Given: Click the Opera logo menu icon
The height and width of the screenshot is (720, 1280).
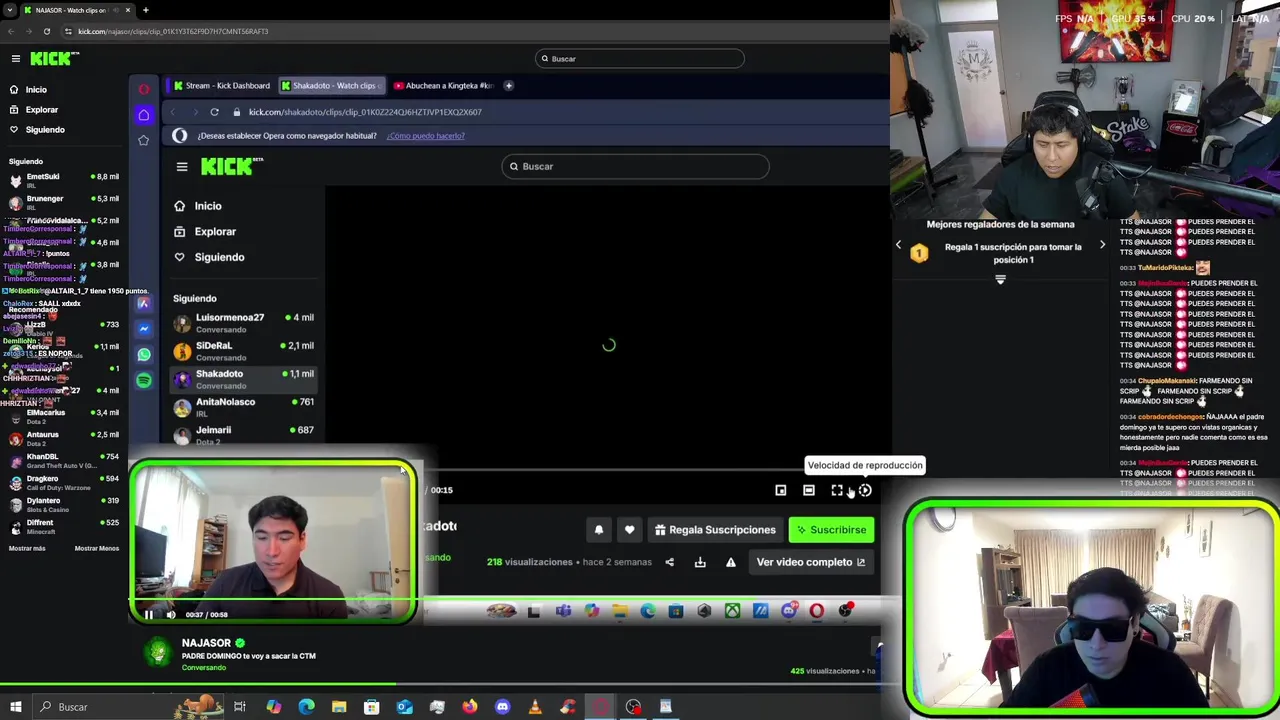Looking at the screenshot, I should (144, 89).
